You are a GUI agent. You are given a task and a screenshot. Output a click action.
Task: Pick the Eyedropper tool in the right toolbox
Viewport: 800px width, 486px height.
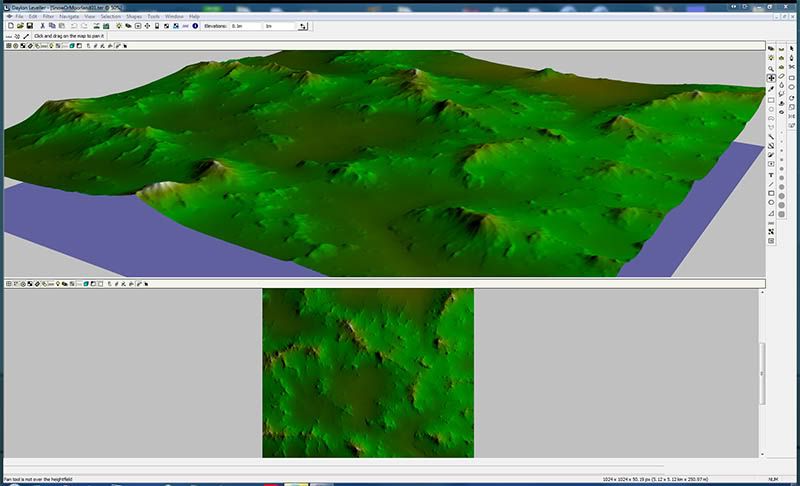[771, 89]
